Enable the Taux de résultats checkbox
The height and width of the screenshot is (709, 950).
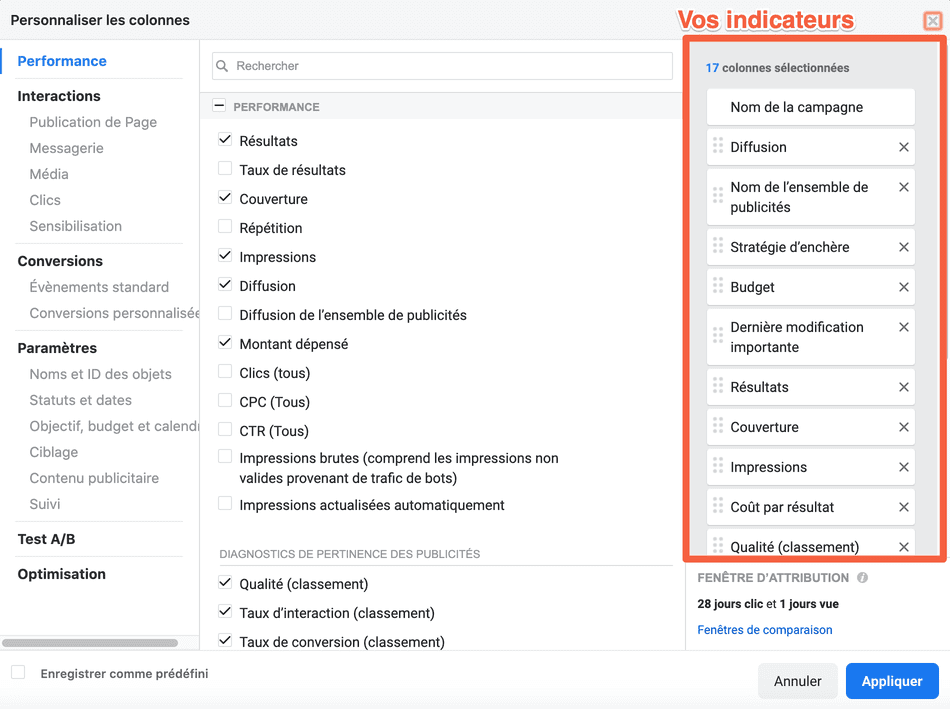(x=225, y=168)
